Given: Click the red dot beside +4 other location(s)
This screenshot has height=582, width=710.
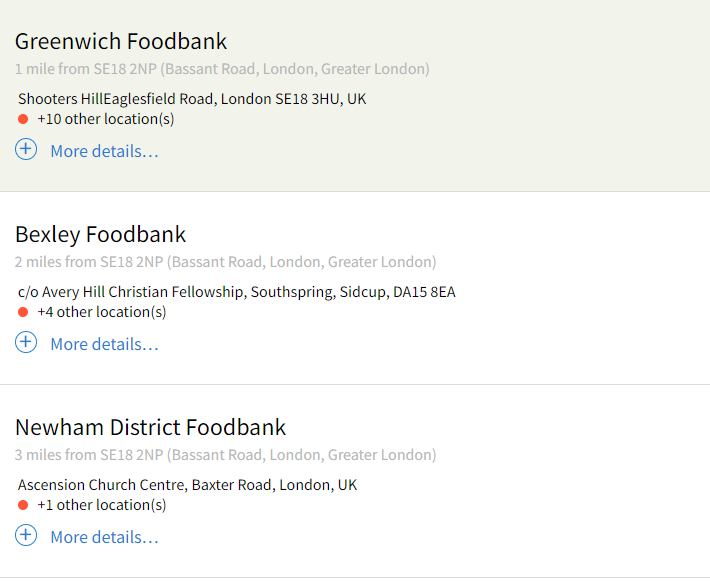Looking at the screenshot, I should tap(23, 312).
